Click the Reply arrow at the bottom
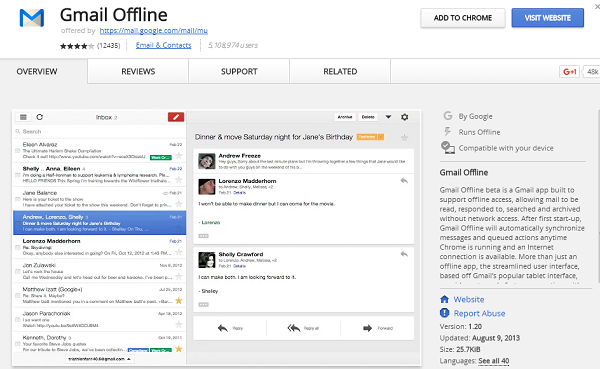The height and width of the screenshot is (369, 600). (223, 328)
